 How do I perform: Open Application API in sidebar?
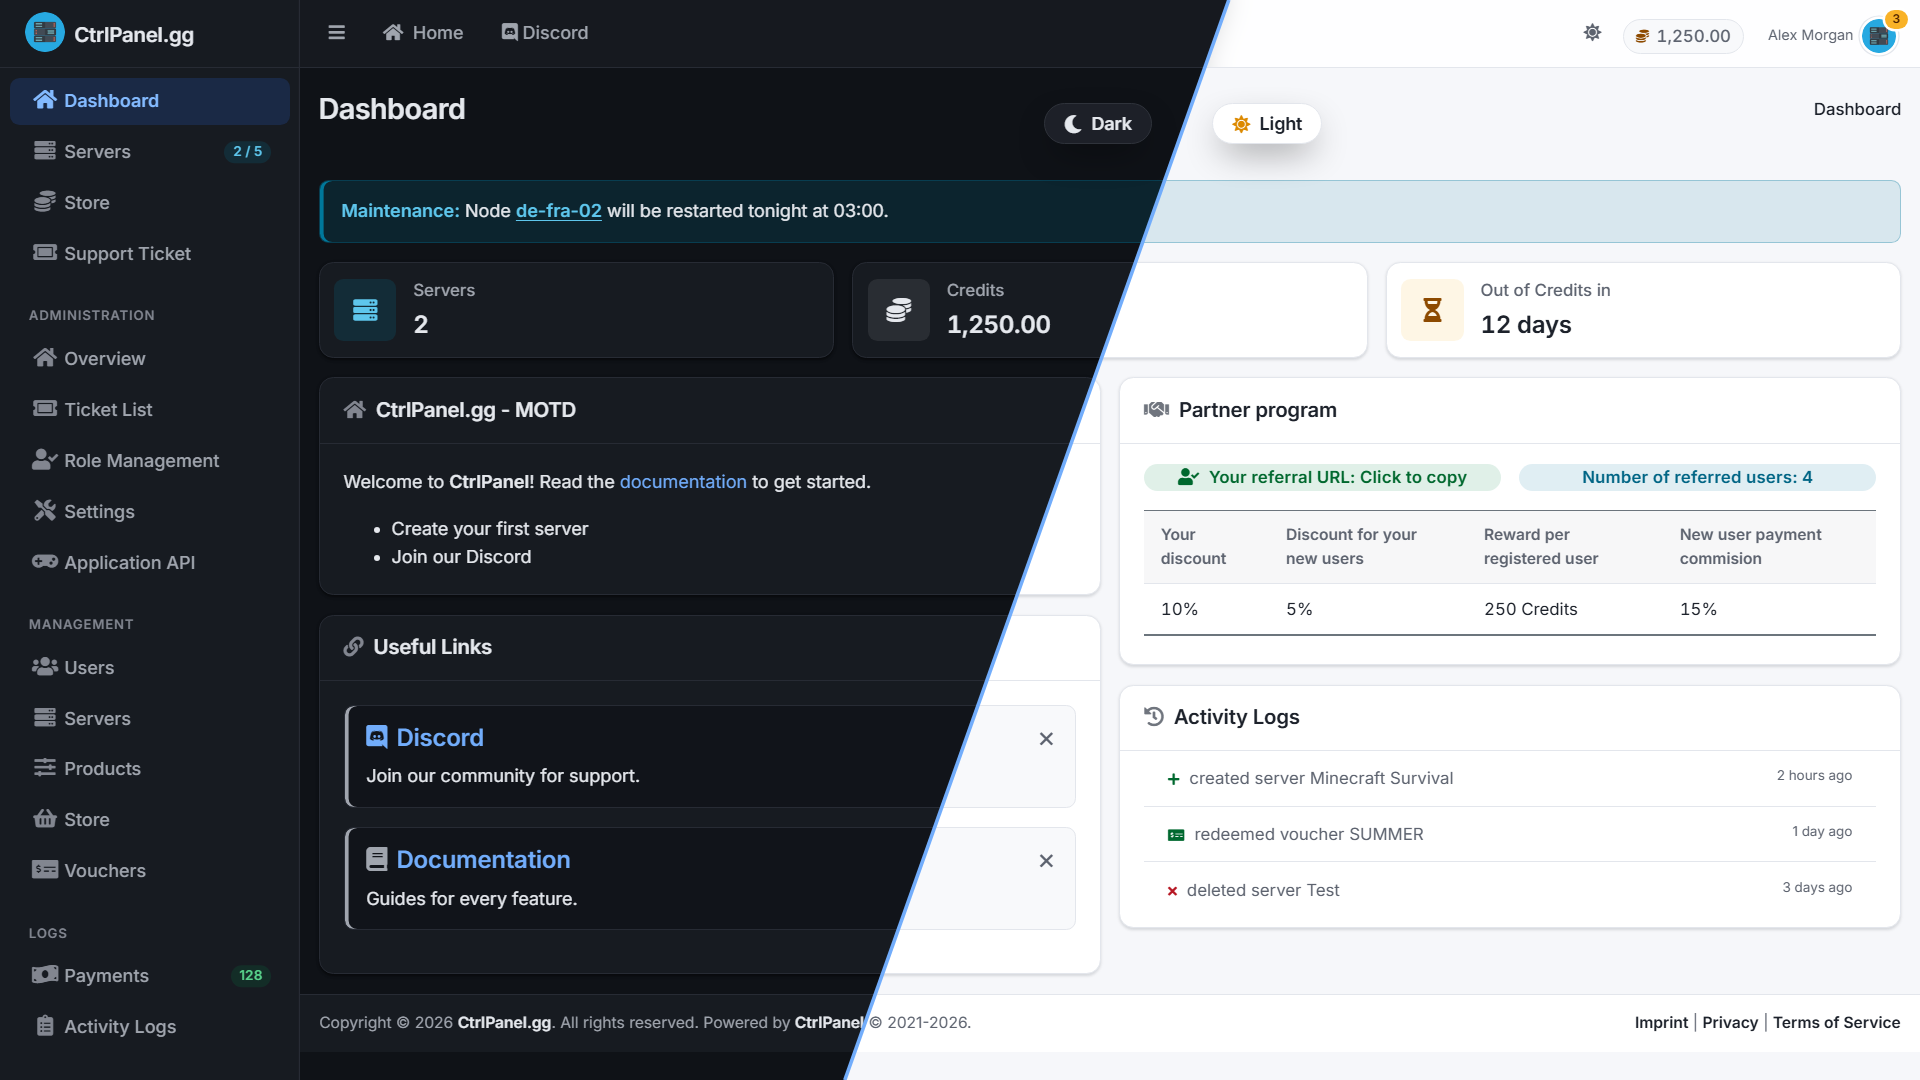(150, 563)
